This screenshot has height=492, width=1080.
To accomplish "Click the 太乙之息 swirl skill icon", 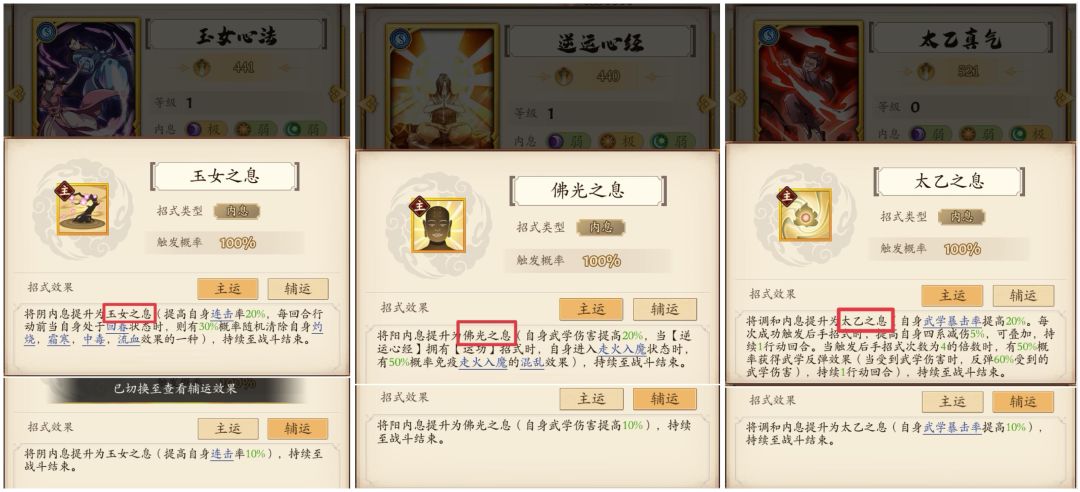I will (804, 214).
